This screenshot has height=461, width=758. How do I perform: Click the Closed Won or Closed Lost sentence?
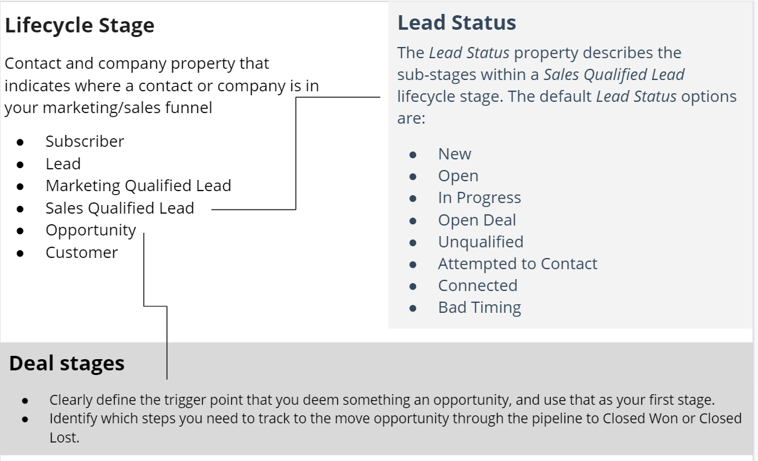point(395,428)
